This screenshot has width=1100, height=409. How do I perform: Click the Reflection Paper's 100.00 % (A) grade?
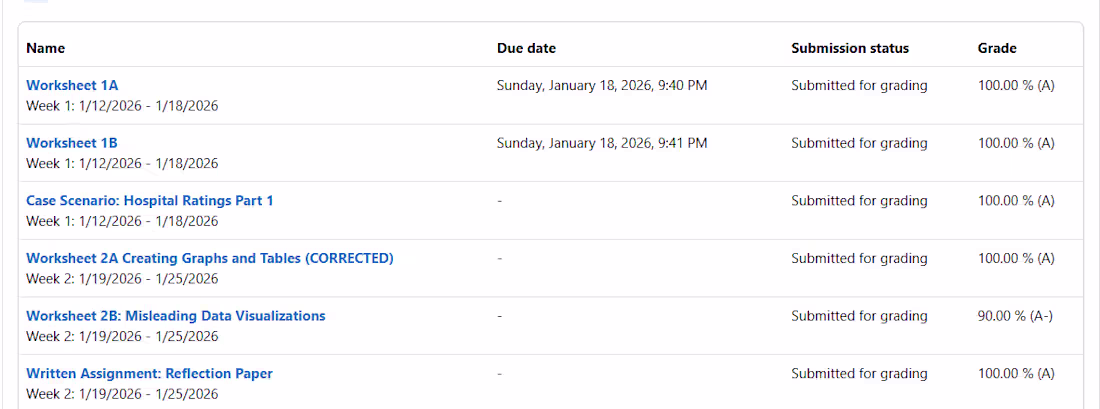point(1016,374)
